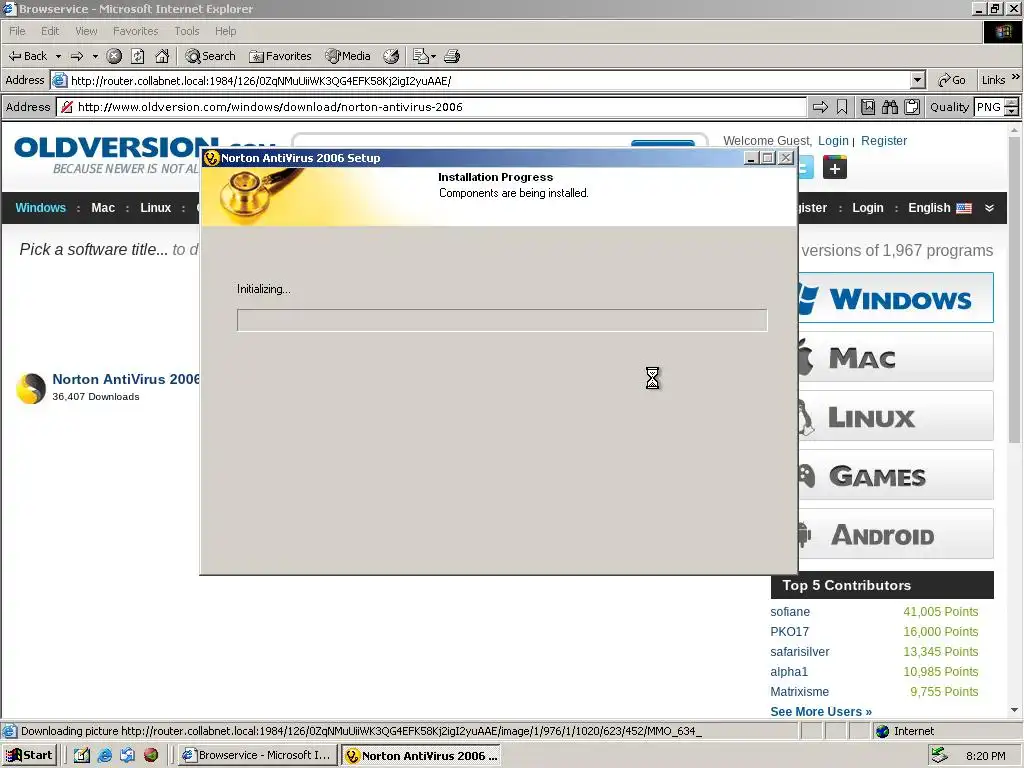Click the bookmarks book icon
The width and height of the screenshot is (1024, 768).
pyautogui.click(x=868, y=107)
